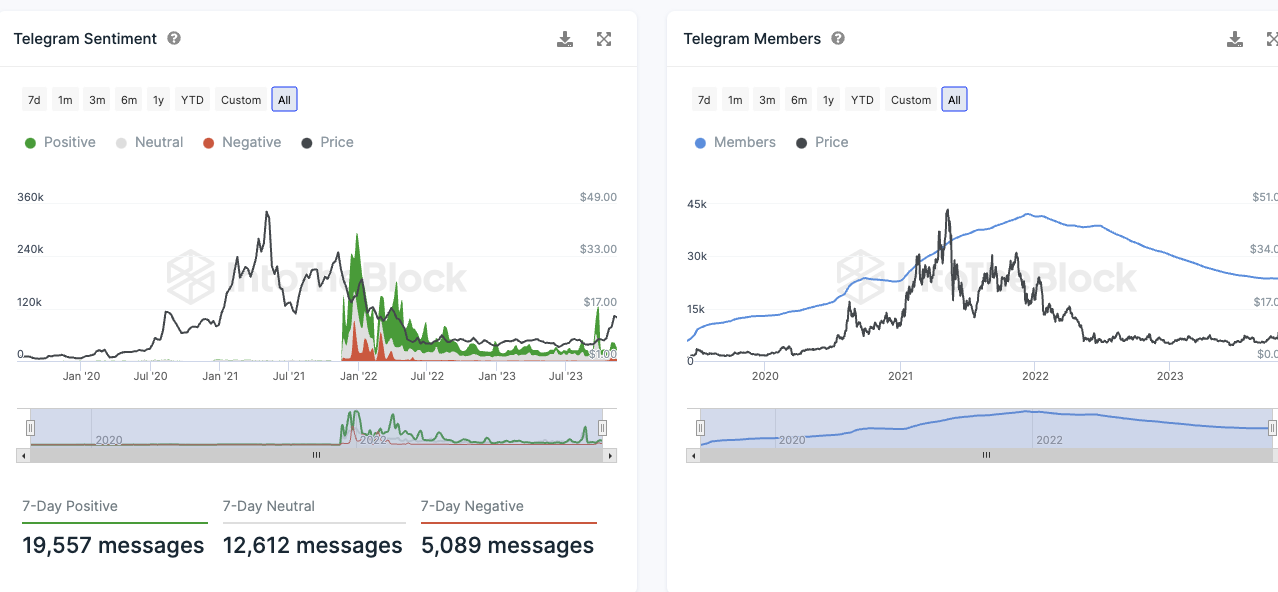Screen dimensions: 1278x592
Task: Toggle the Positive series in sentiment legend
Action: coord(60,142)
